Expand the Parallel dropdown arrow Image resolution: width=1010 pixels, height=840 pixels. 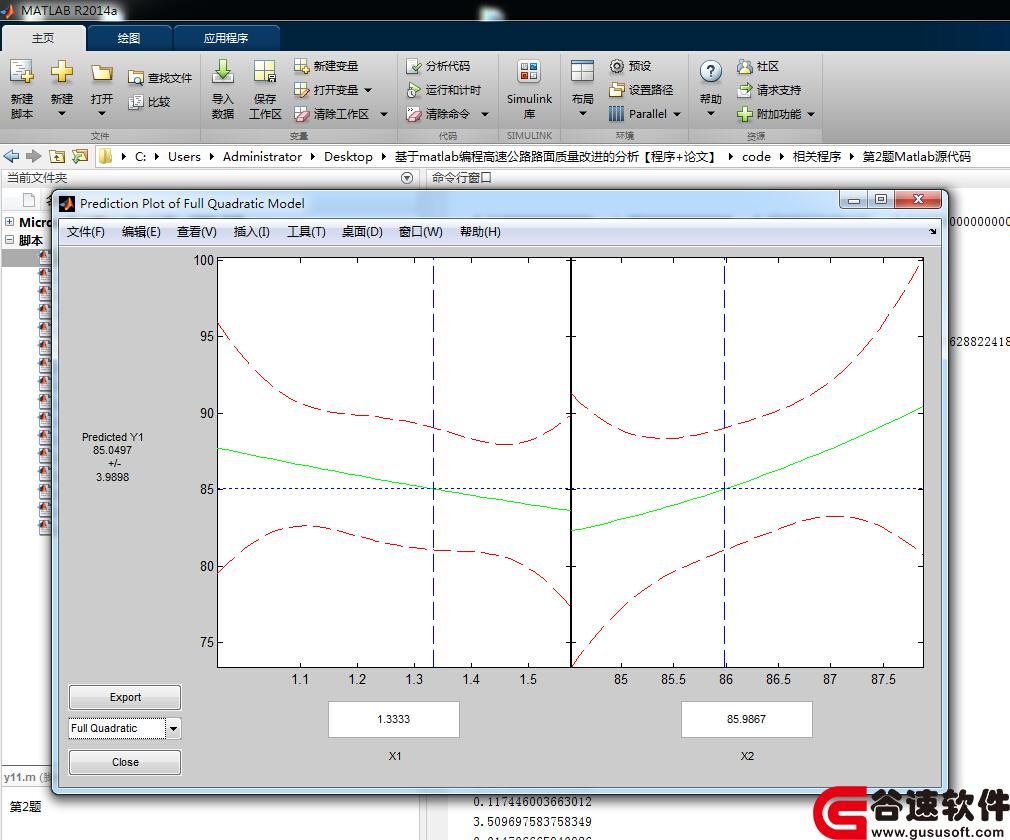[677, 114]
